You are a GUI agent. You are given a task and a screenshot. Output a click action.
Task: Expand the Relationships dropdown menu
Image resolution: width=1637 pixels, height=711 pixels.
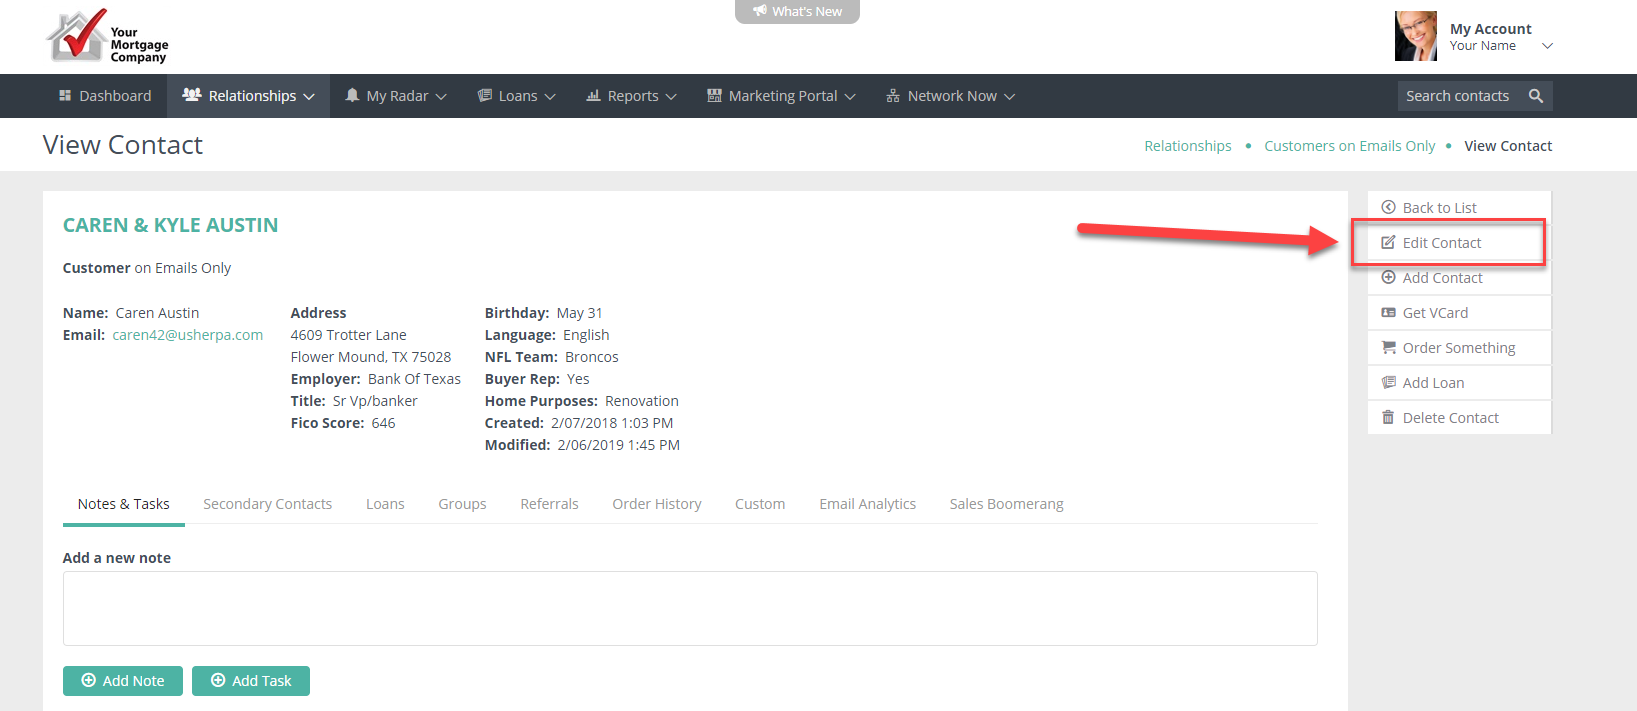249,96
